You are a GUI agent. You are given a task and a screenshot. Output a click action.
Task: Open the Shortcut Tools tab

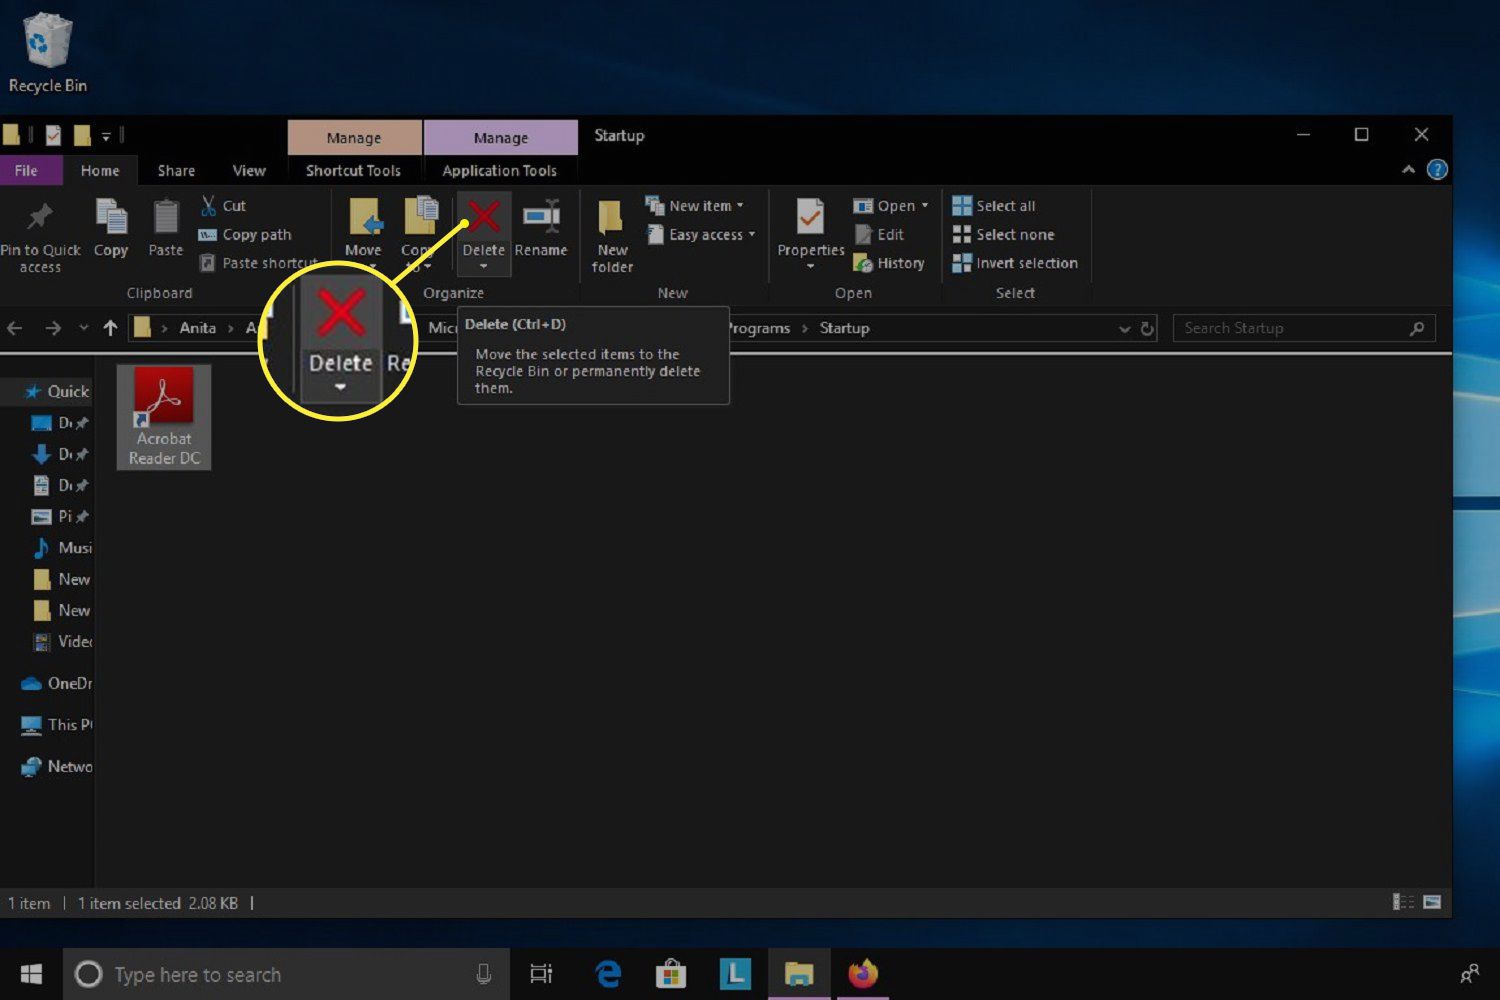click(x=353, y=171)
